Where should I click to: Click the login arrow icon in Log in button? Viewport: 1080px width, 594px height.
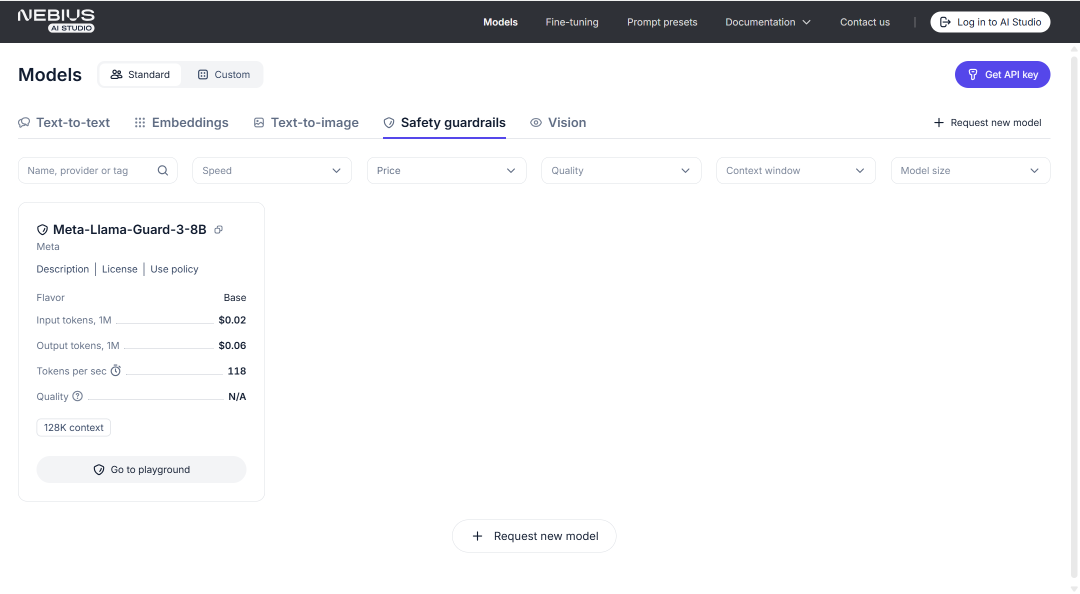tap(945, 22)
